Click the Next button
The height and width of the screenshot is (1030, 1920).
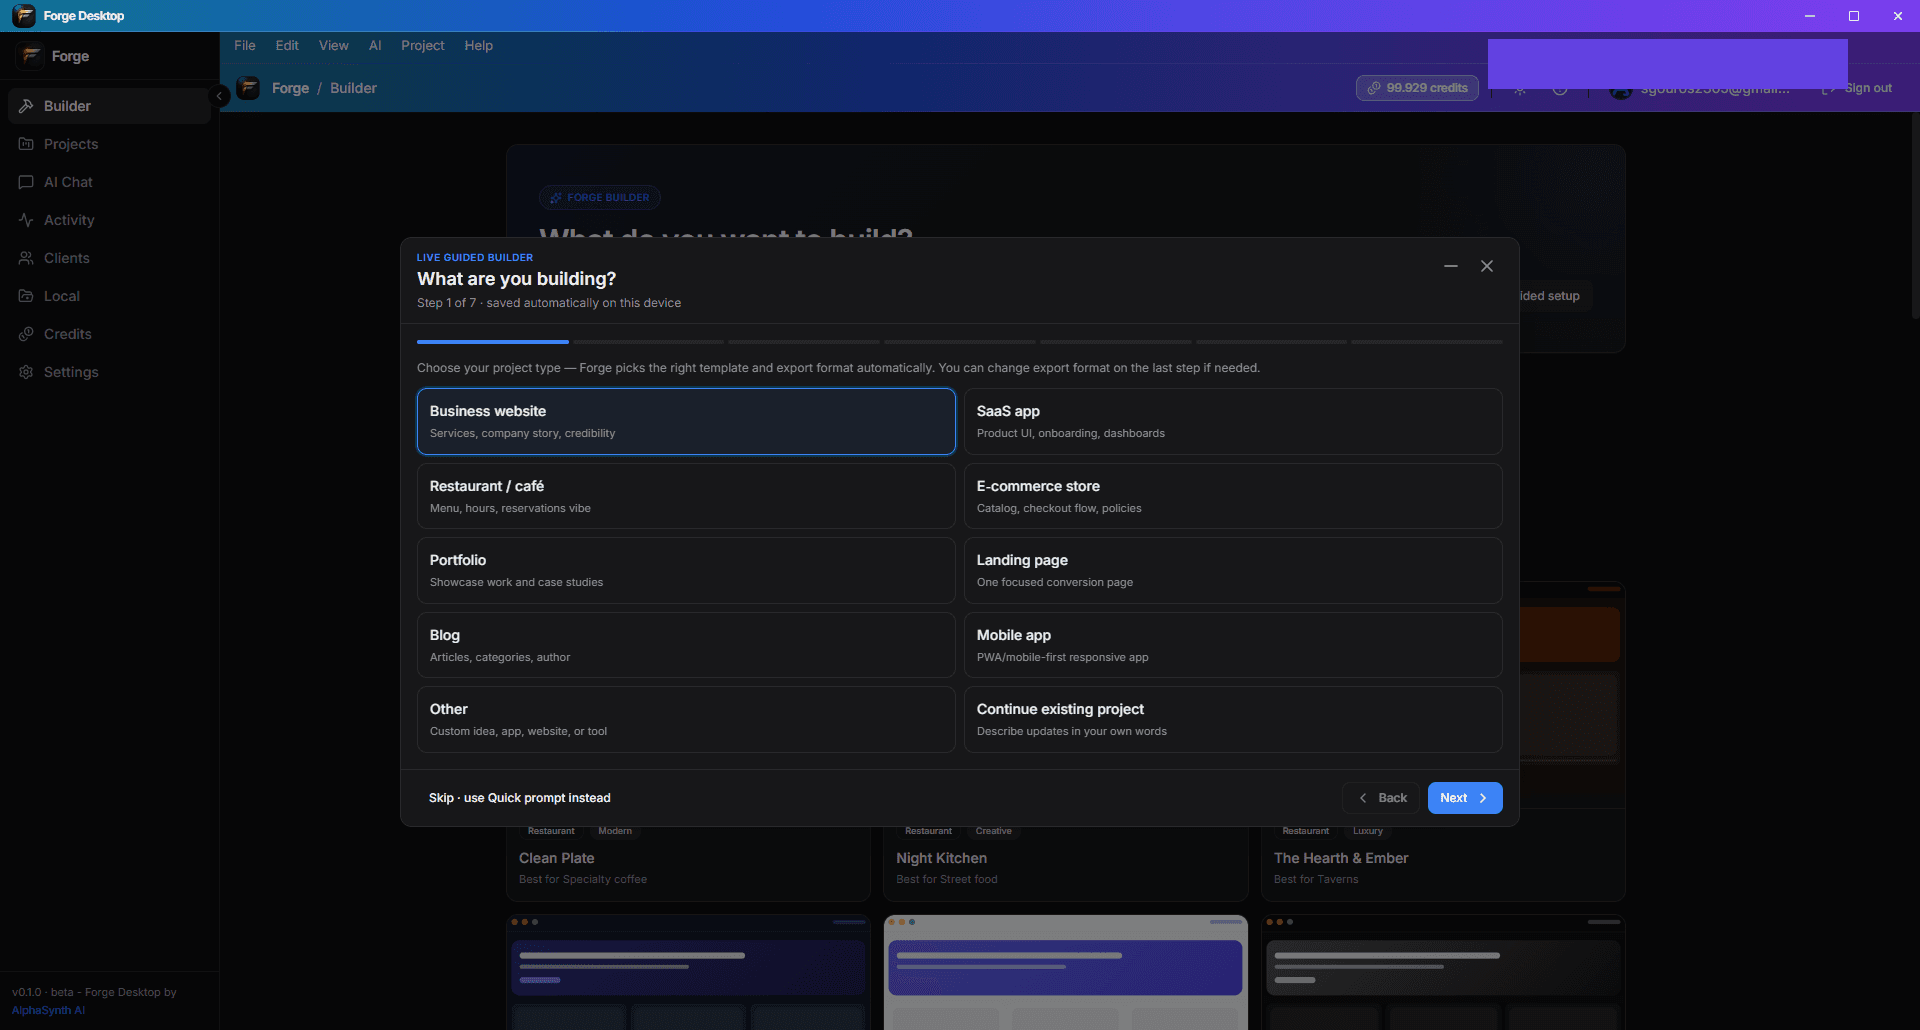coord(1464,798)
